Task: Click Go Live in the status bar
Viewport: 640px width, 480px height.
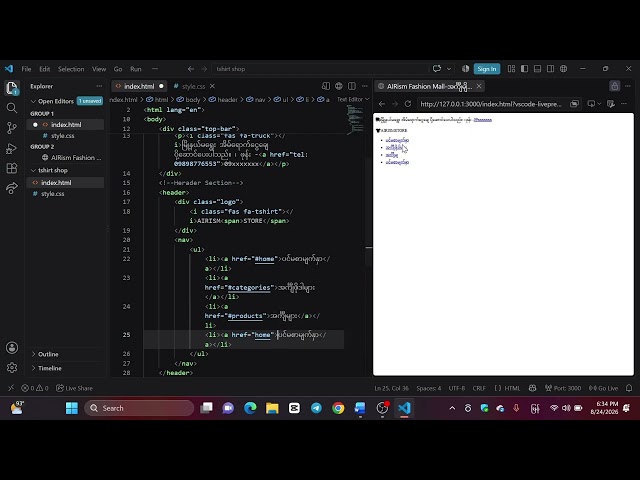Action: [x=603, y=388]
